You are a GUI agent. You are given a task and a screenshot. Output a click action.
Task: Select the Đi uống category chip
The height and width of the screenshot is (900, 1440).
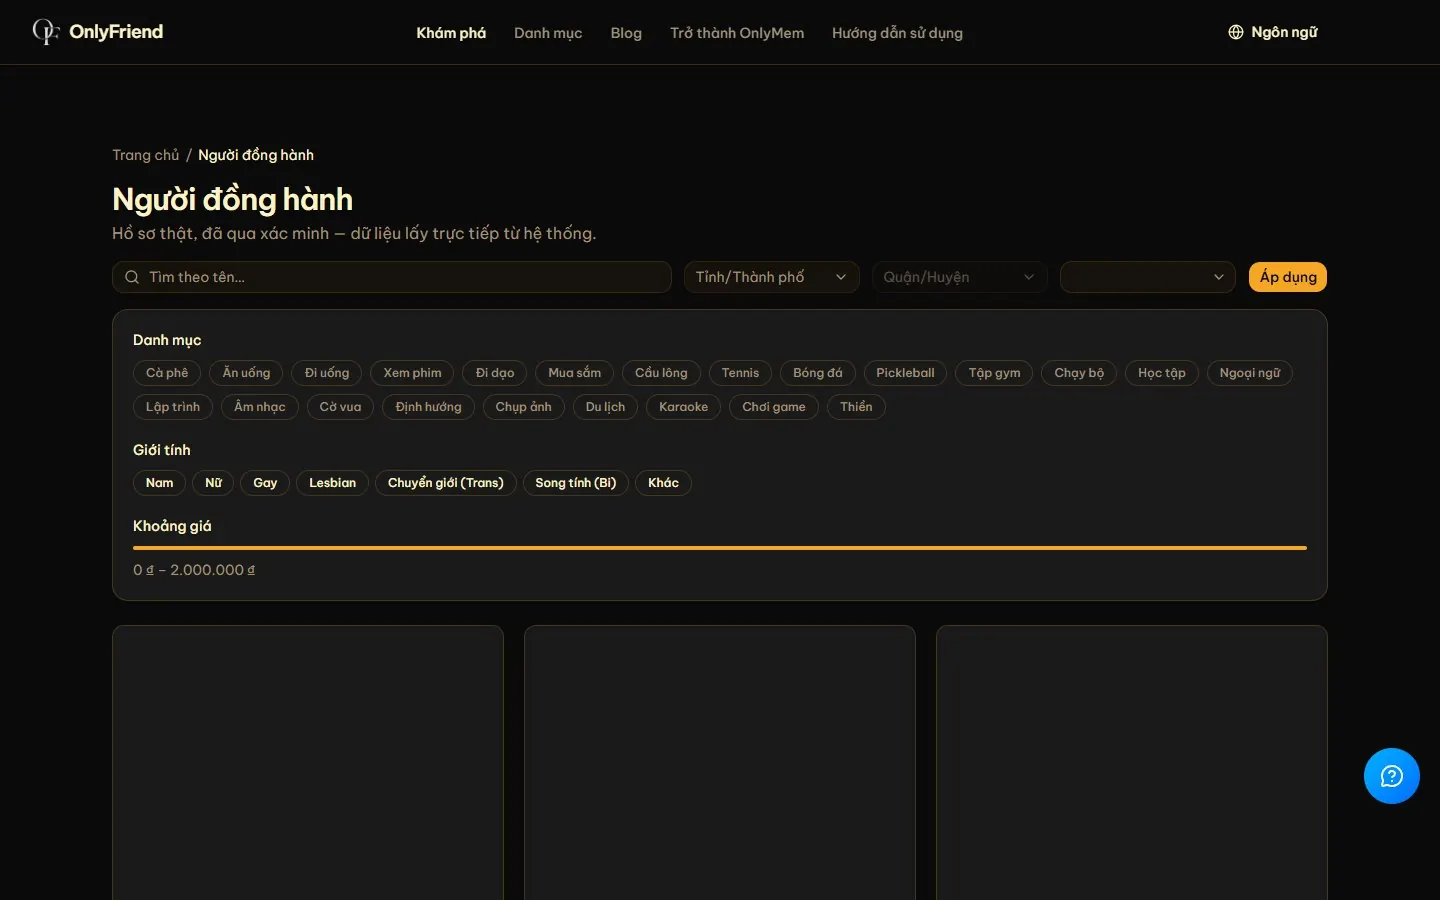327,373
